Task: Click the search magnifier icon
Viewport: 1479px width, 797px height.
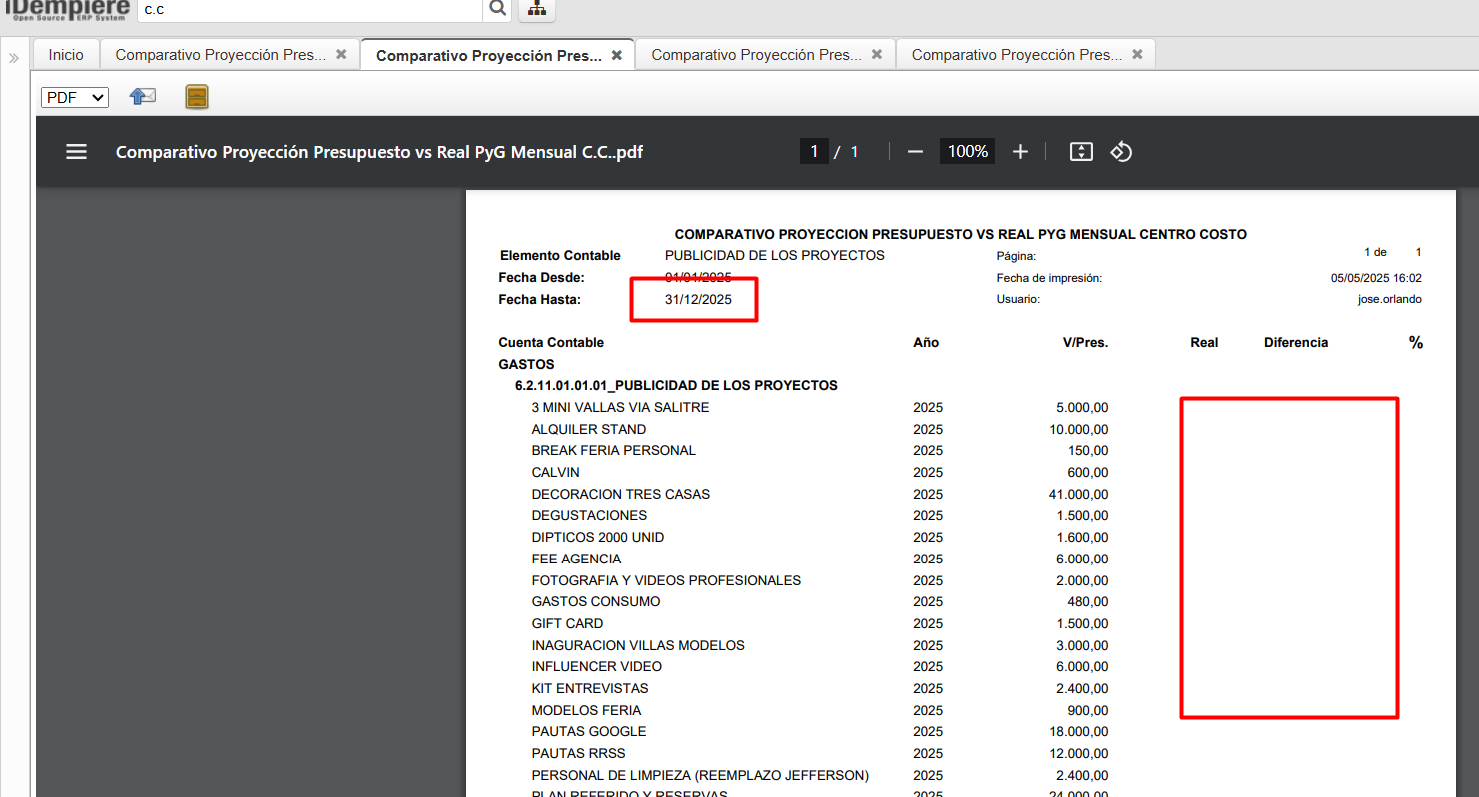Action: (496, 9)
